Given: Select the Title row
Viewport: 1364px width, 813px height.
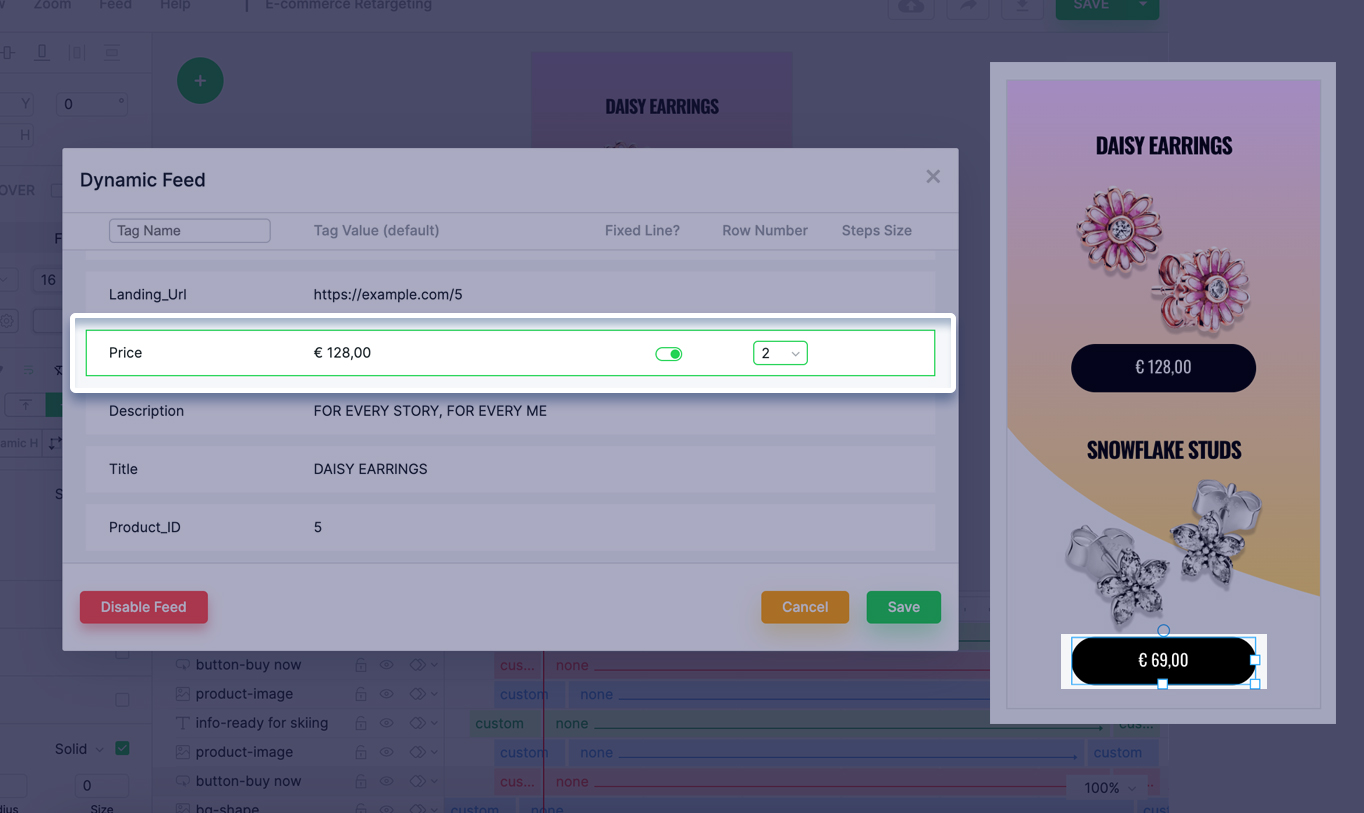Looking at the screenshot, I should 510,469.
